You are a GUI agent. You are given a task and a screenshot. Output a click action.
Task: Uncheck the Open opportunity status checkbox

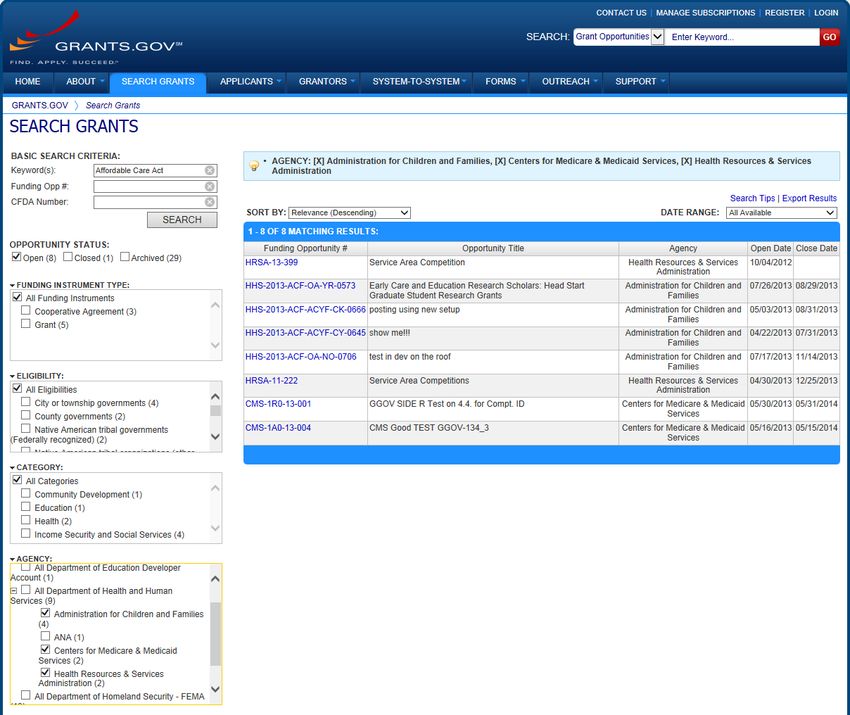pyautogui.click(x=17, y=257)
